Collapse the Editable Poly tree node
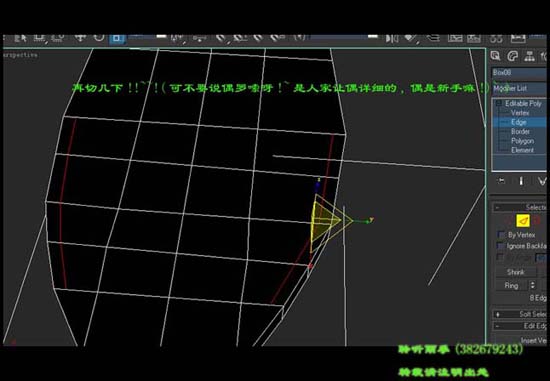 click(498, 103)
